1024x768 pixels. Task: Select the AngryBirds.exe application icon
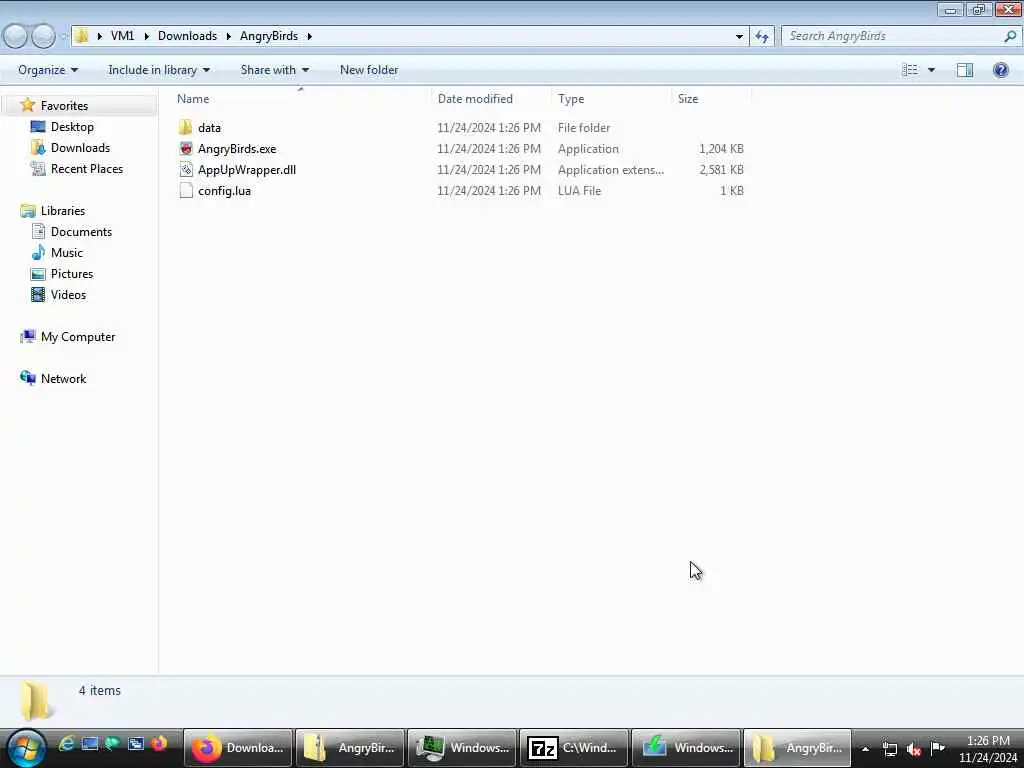click(186, 149)
